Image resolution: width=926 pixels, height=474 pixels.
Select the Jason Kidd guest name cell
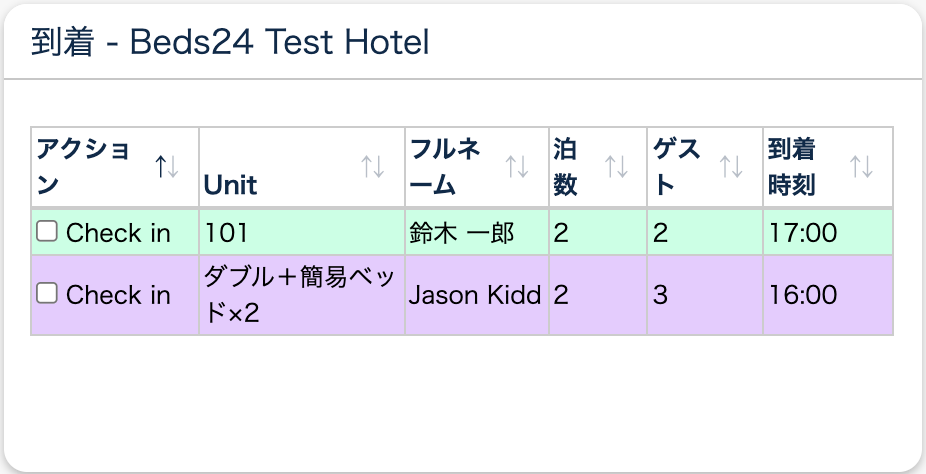pos(475,295)
